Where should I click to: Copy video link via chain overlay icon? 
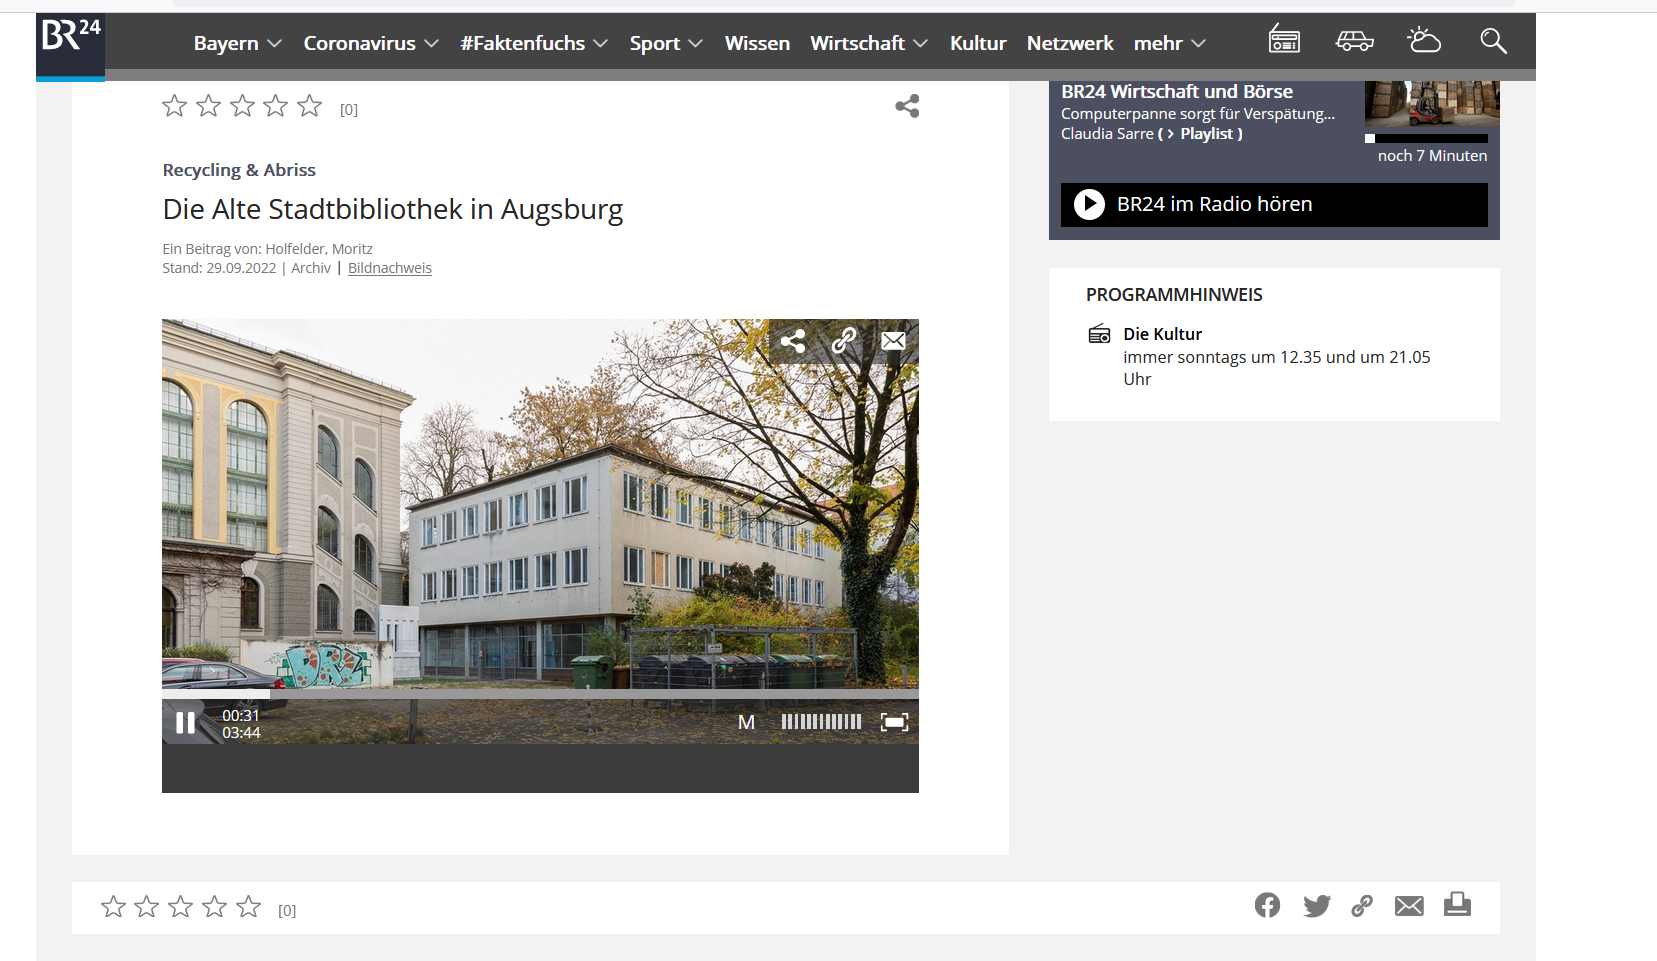coord(844,341)
